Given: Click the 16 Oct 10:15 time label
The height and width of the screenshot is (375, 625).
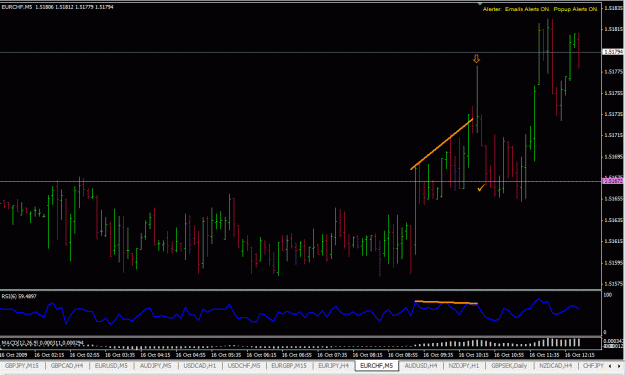Looking at the screenshot, I should pyautogui.click(x=474, y=355).
